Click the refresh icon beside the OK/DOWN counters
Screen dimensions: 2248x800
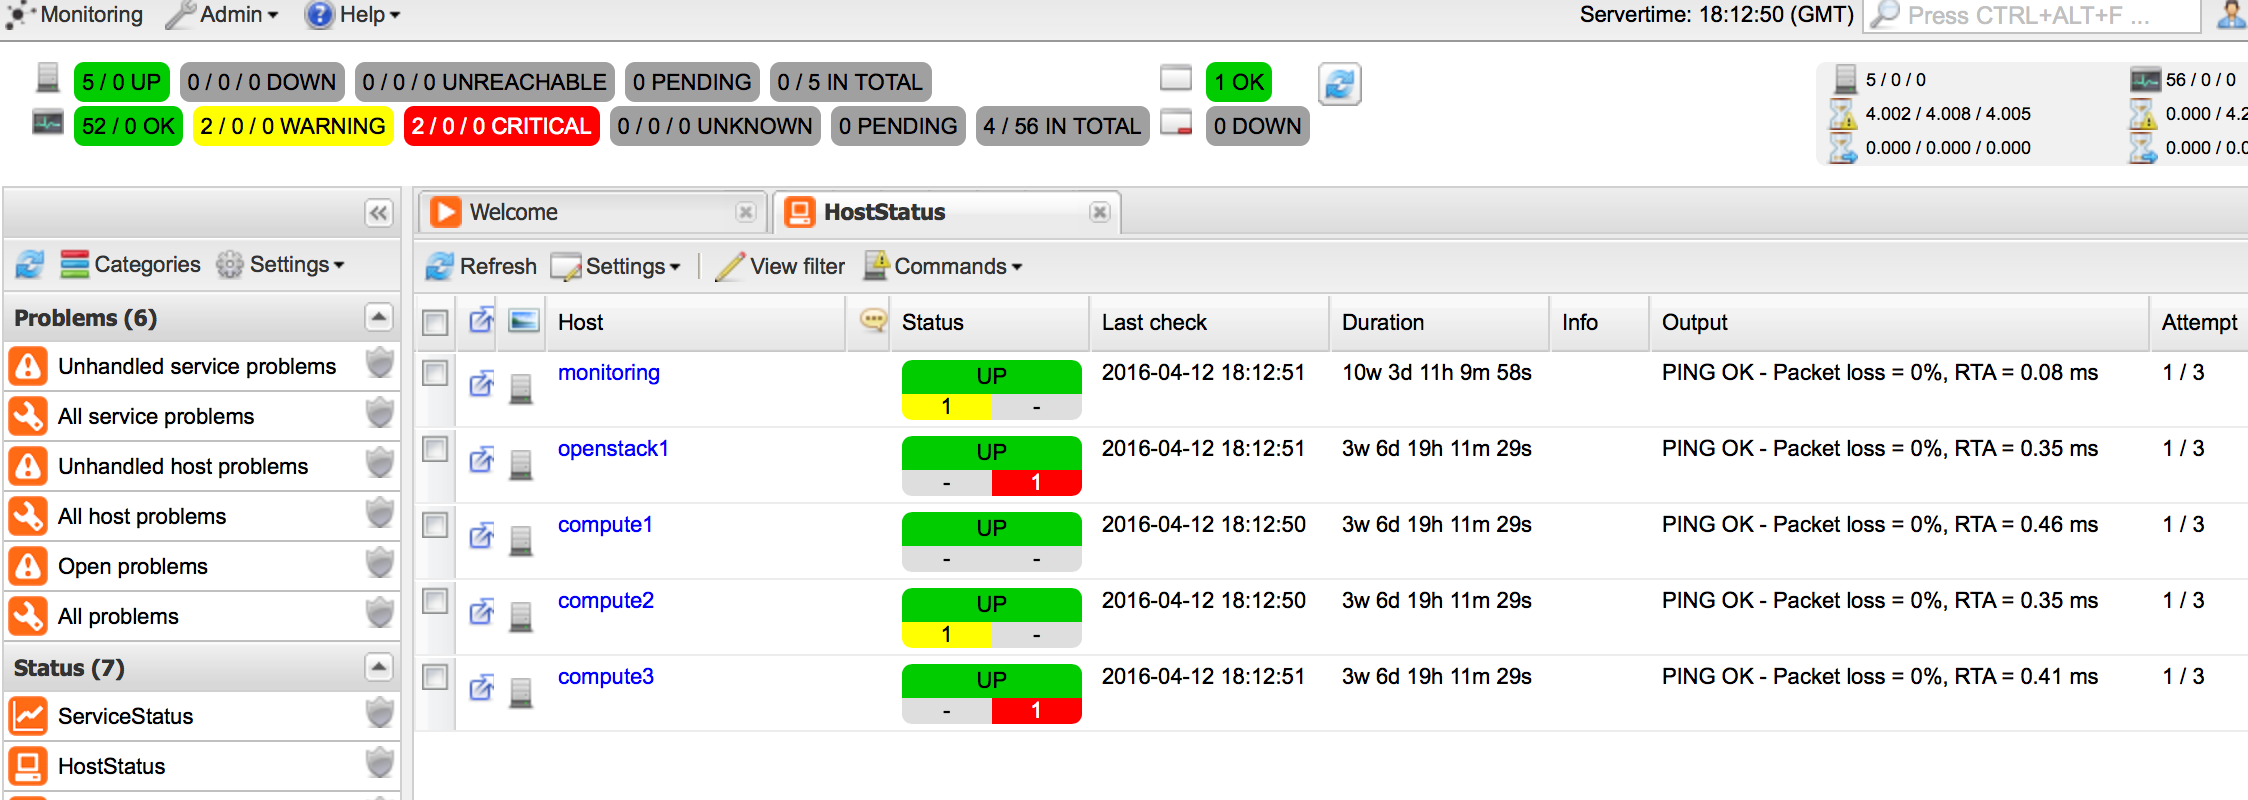[1339, 84]
